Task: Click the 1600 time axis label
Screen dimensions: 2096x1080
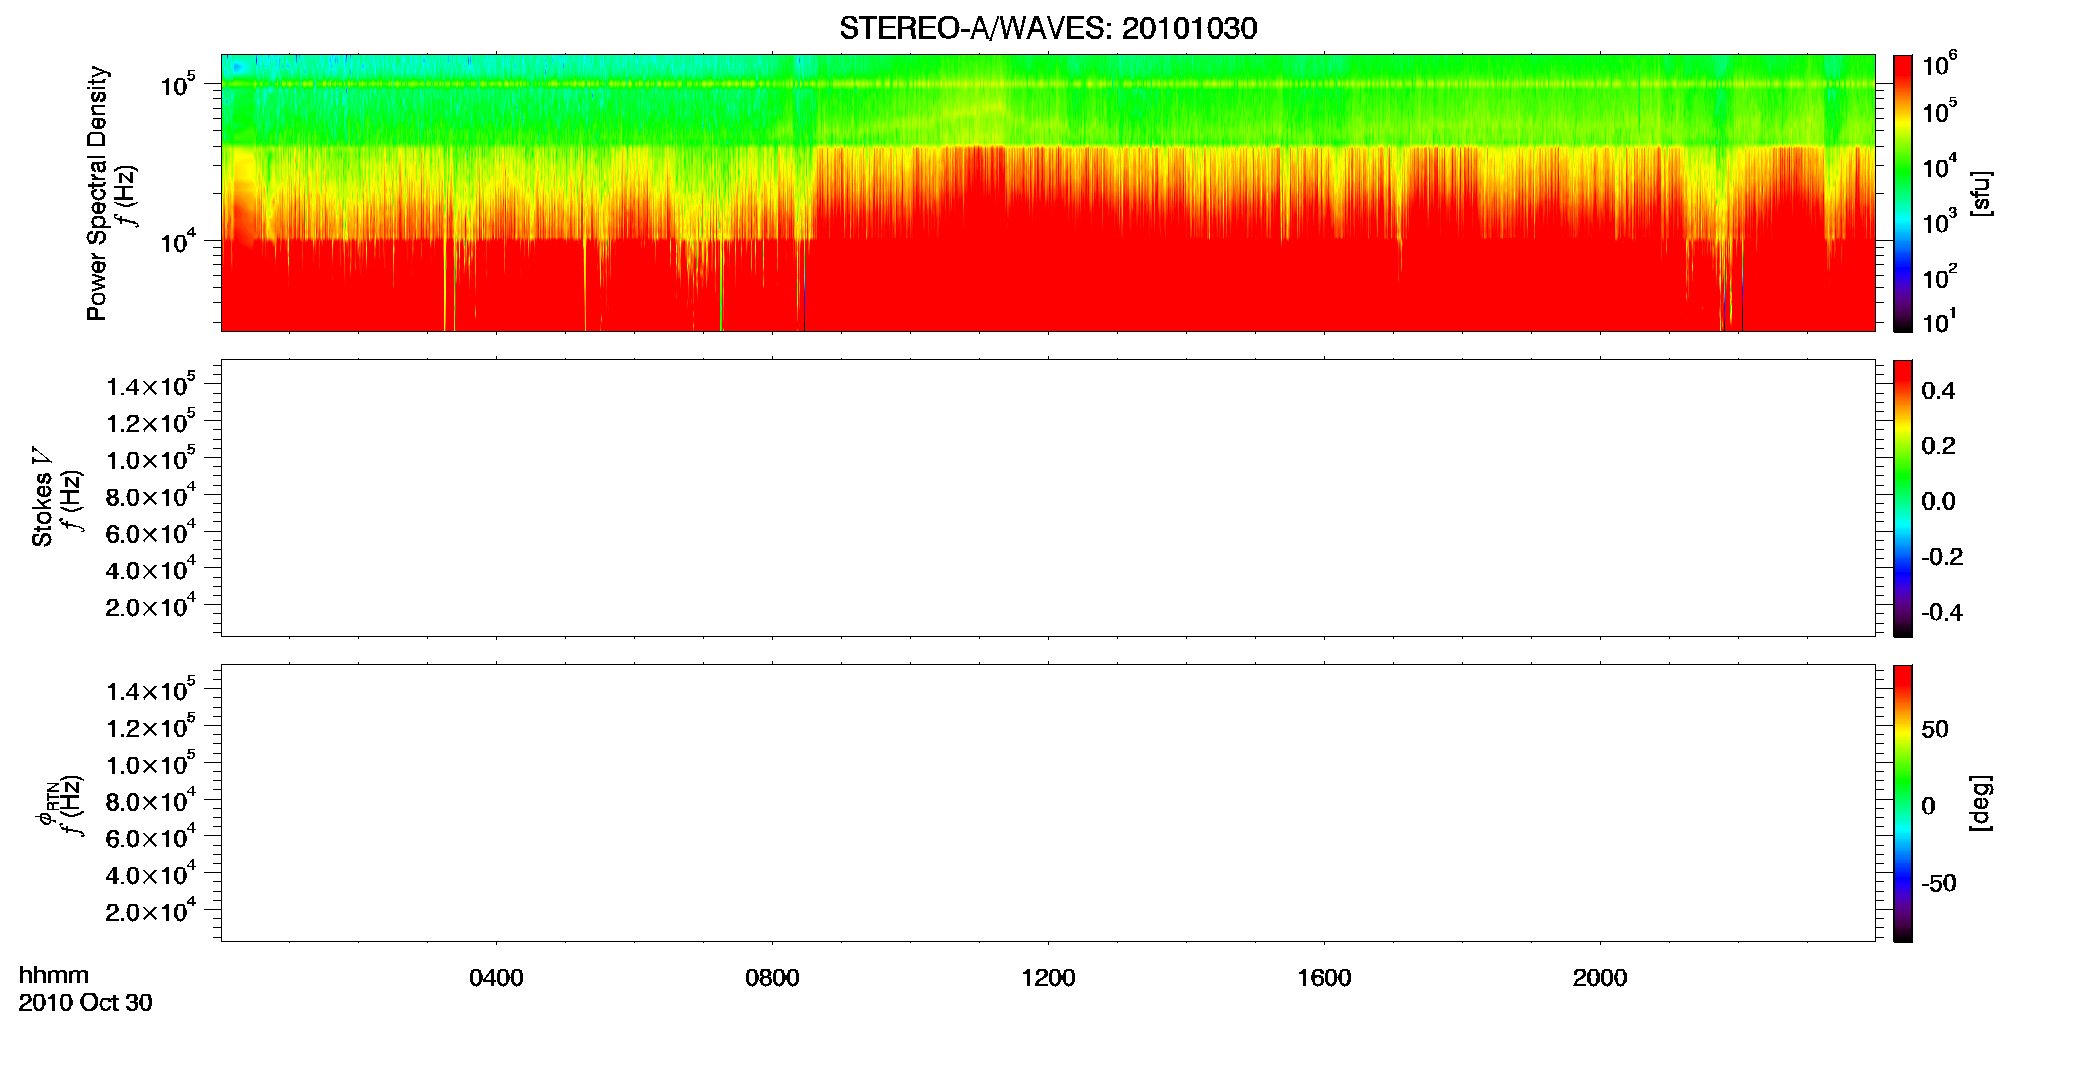Action: click(1324, 978)
